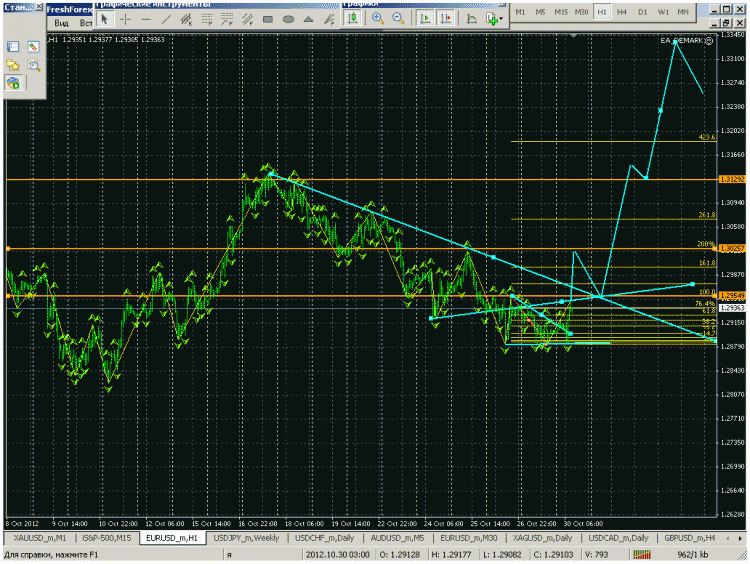Select the crosshair tool
This screenshot has height=564, width=750.
pyautogui.click(x=125, y=19)
